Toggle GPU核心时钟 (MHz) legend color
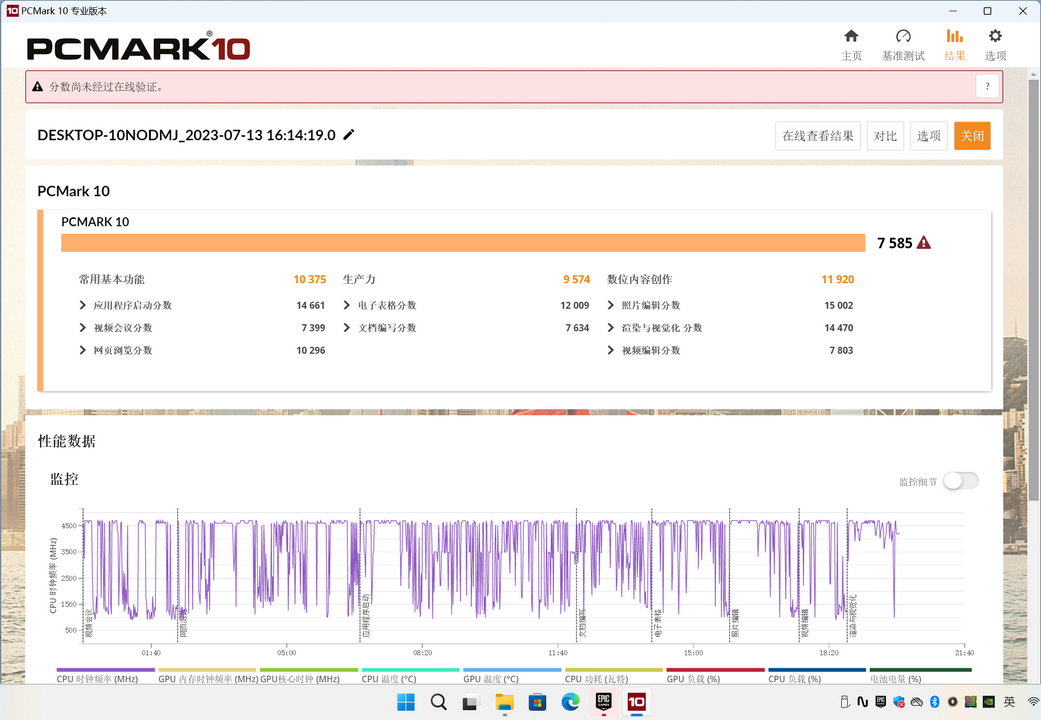This screenshot has width=1041, height=720. click(309, 670)
